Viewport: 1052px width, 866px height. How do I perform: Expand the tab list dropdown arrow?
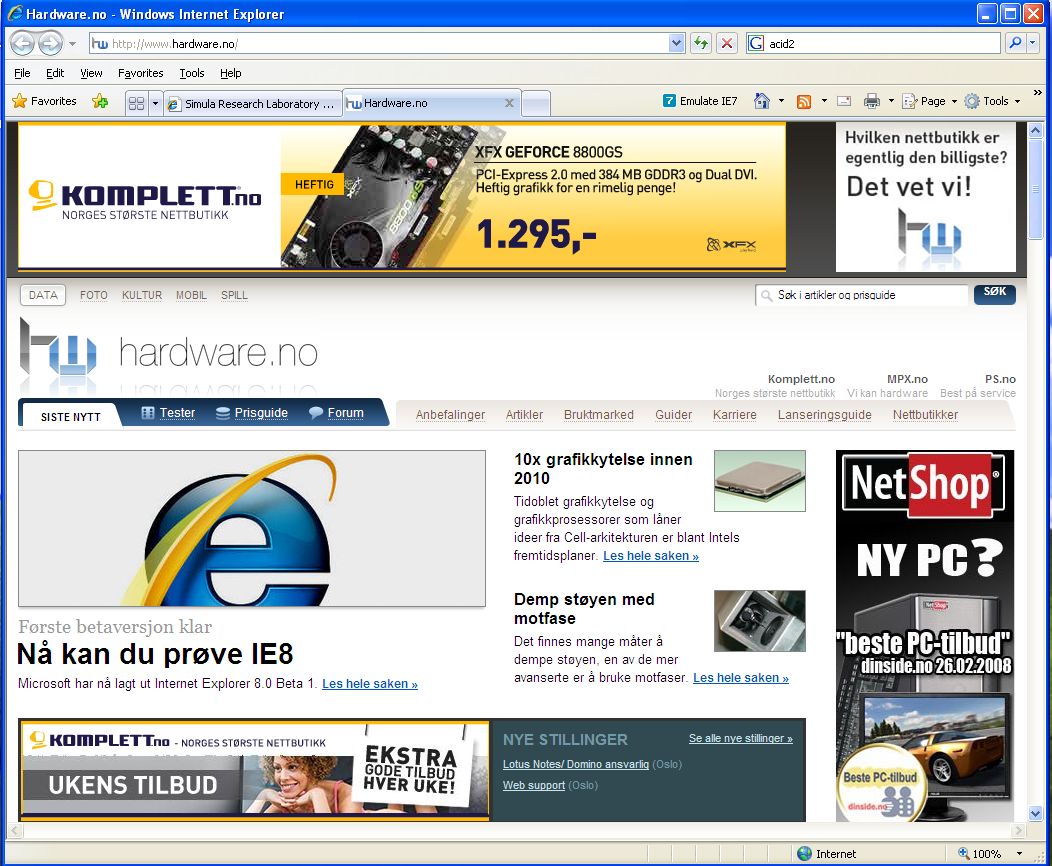pos(156,103)
